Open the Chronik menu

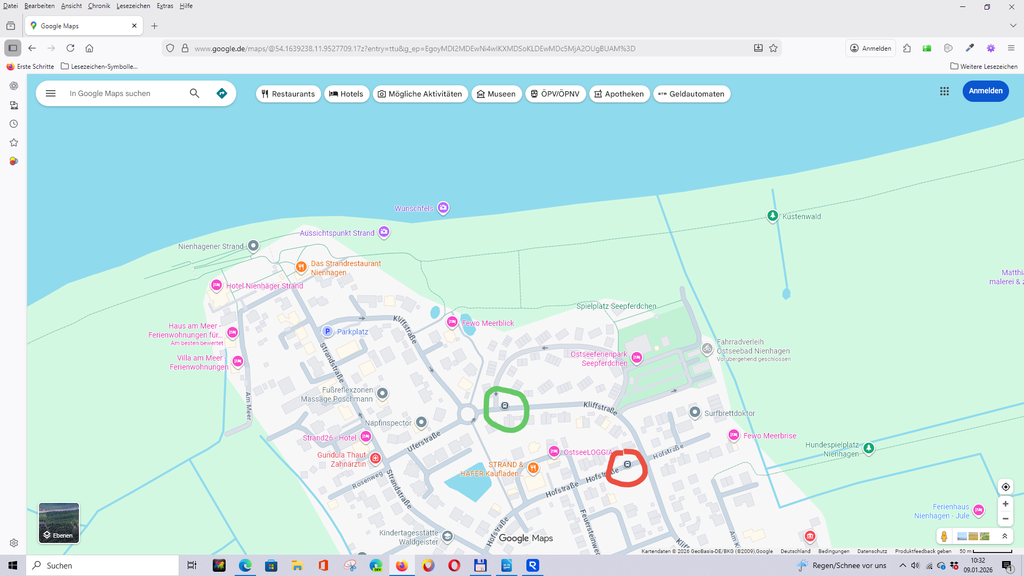click(99, 6)
